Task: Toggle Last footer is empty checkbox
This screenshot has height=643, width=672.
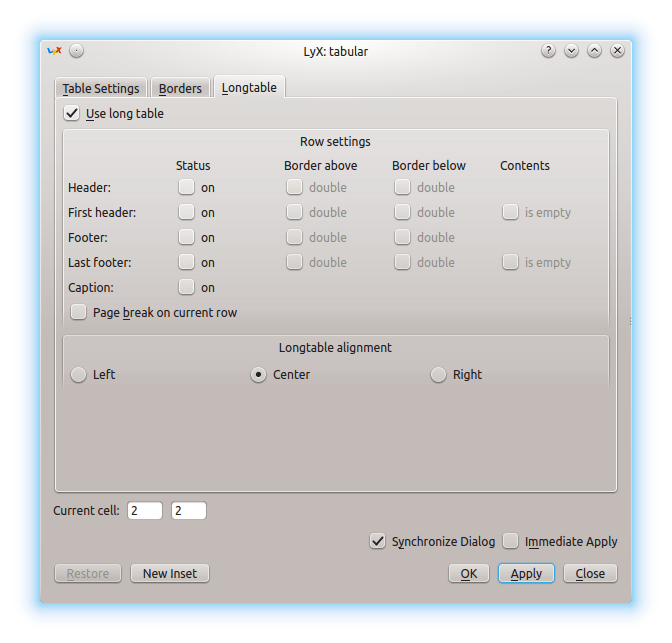Action: 510,262
